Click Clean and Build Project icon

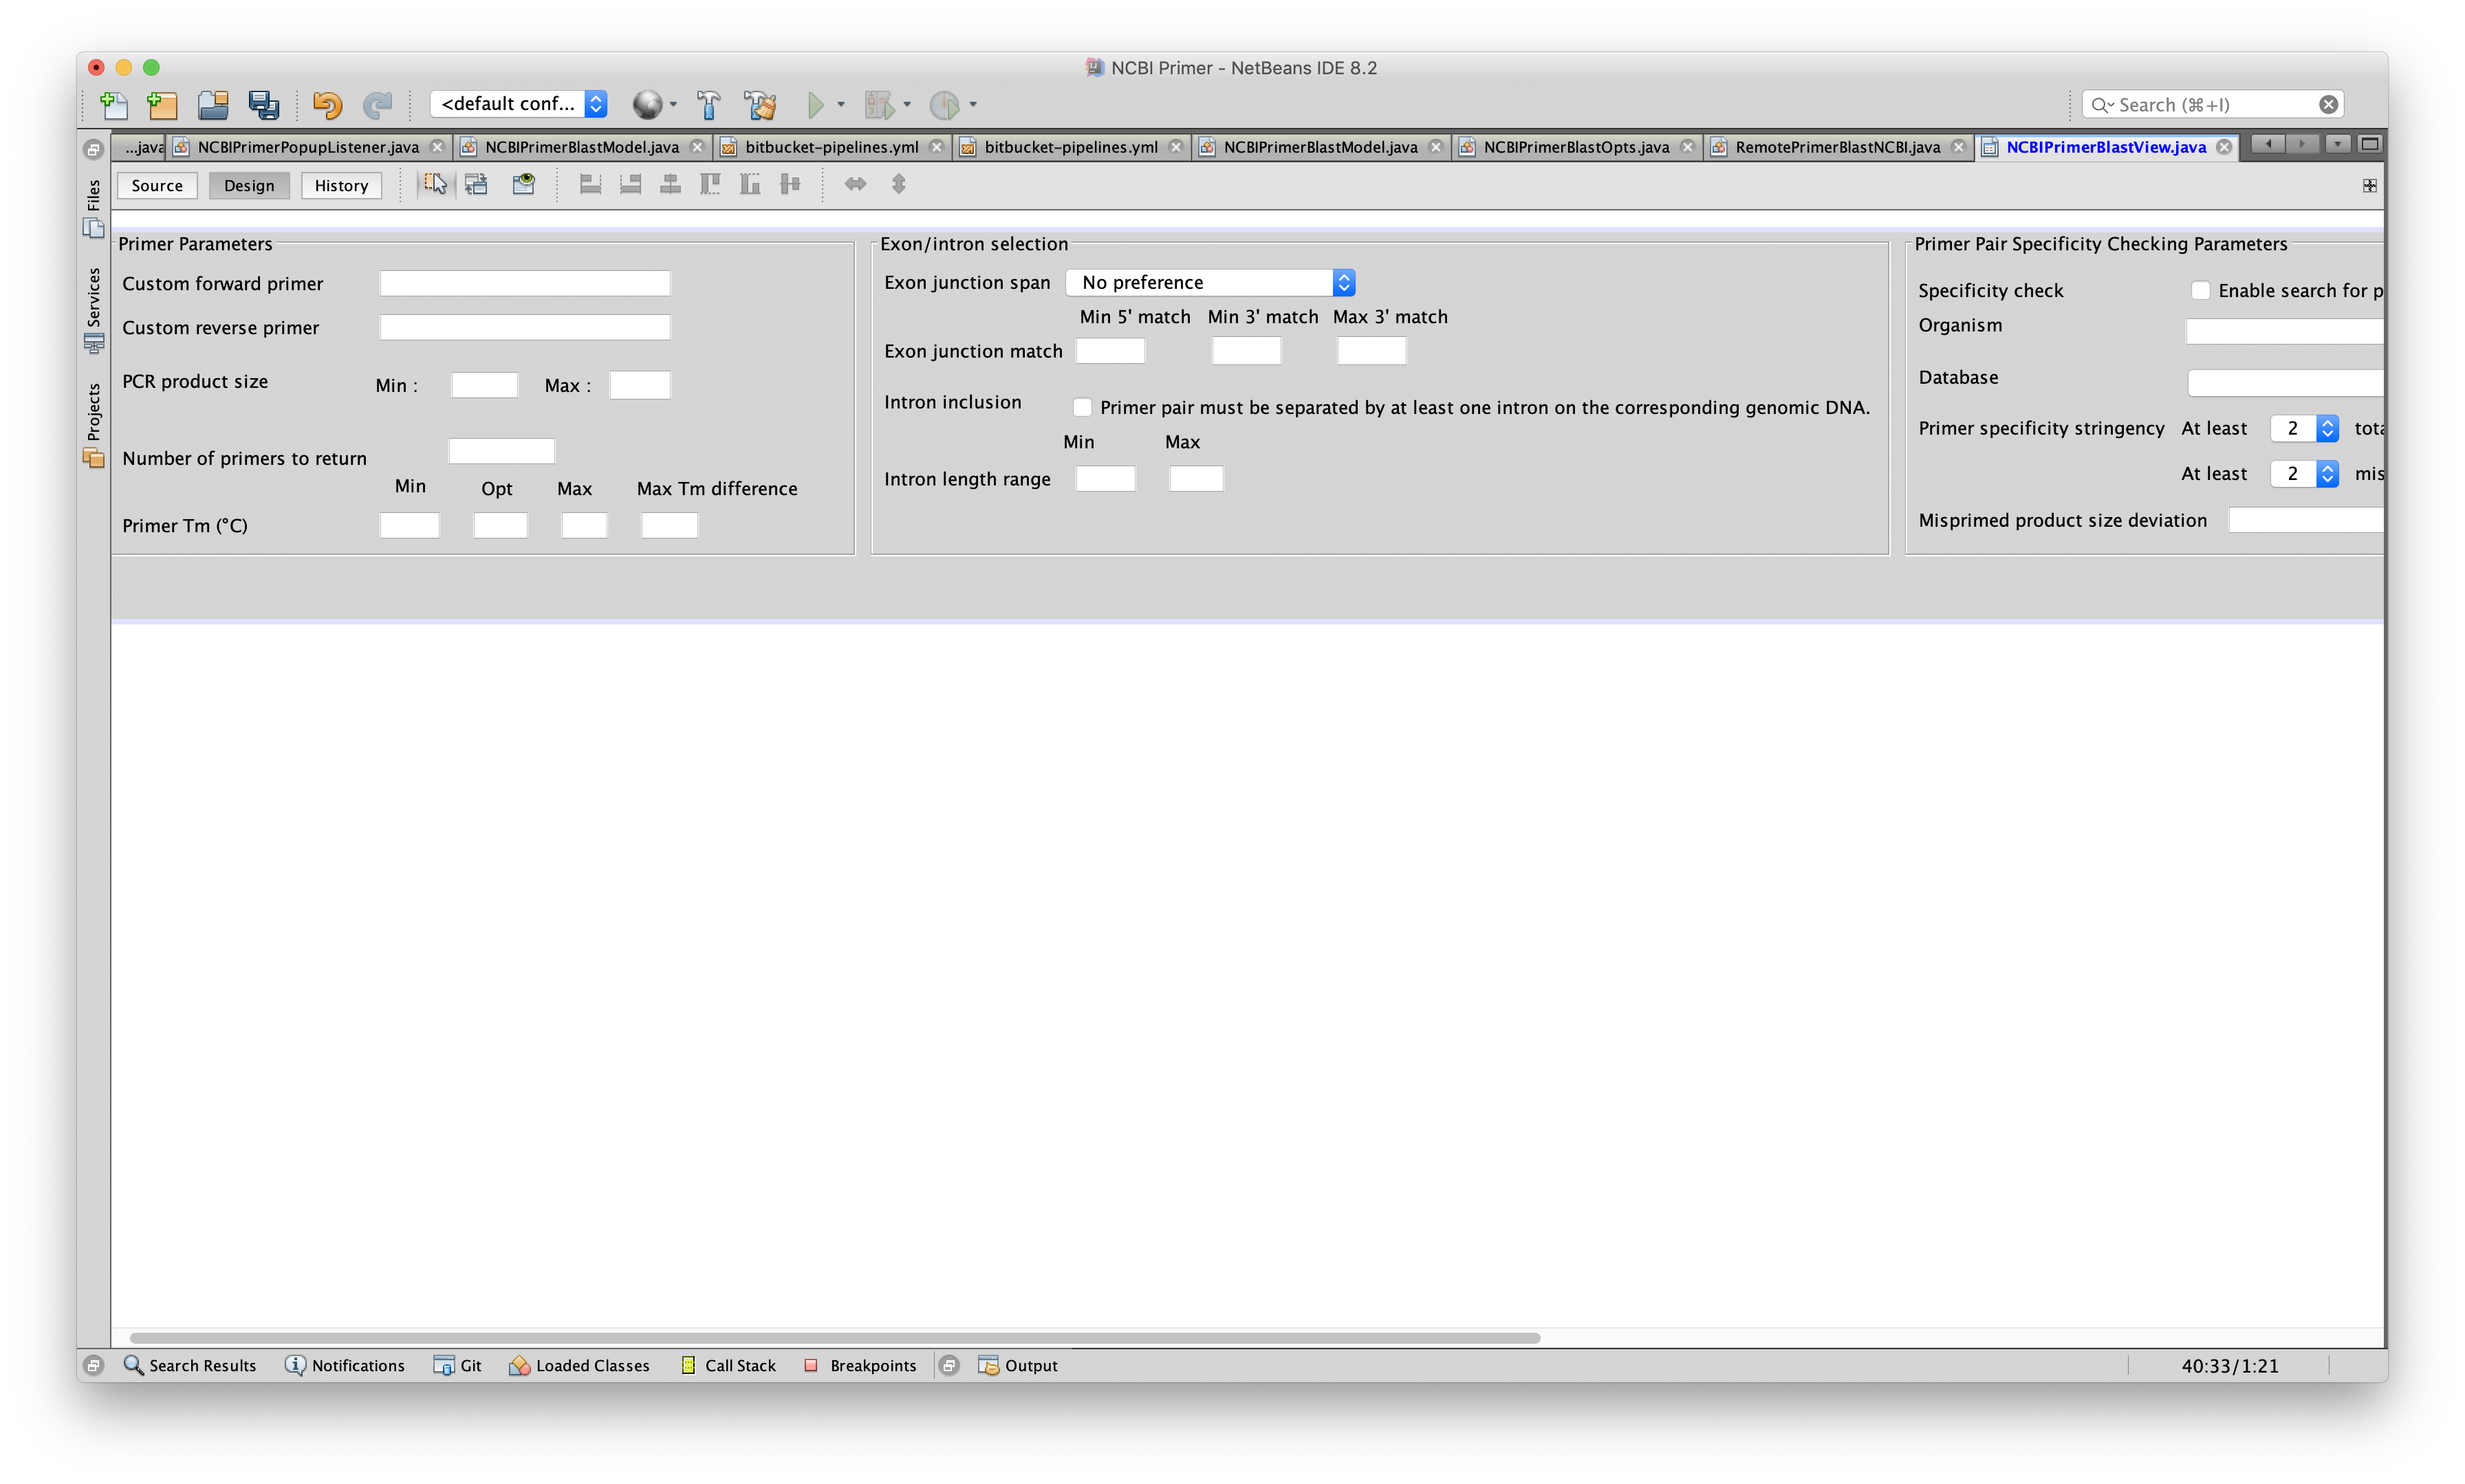coord(760,104)
